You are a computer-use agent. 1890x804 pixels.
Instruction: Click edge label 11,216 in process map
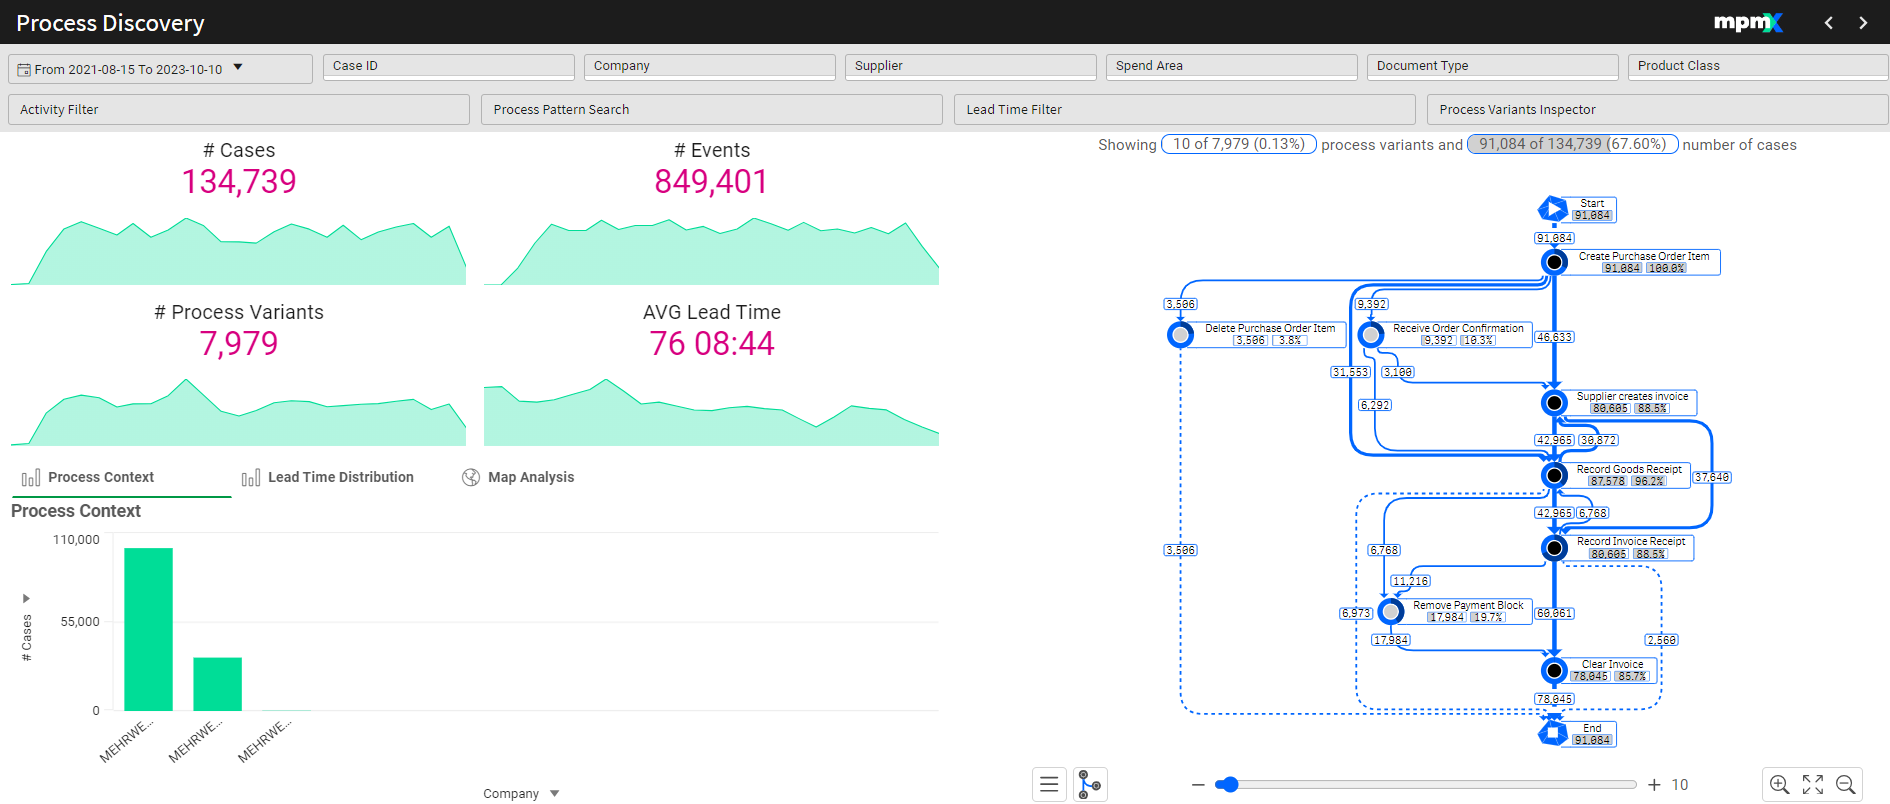(x=1410, y=581)
